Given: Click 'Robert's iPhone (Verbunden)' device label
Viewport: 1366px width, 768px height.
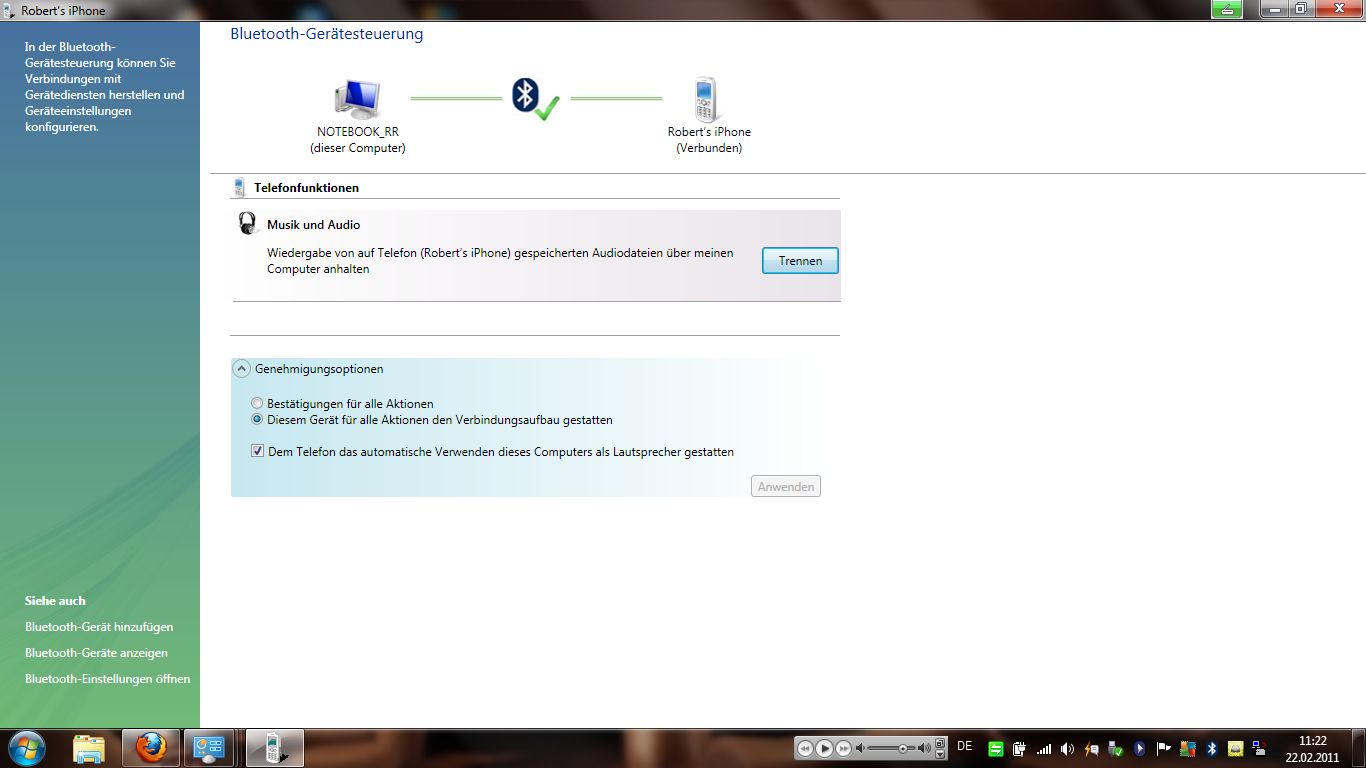Looking at the screenshot, I should pos(709,140).
